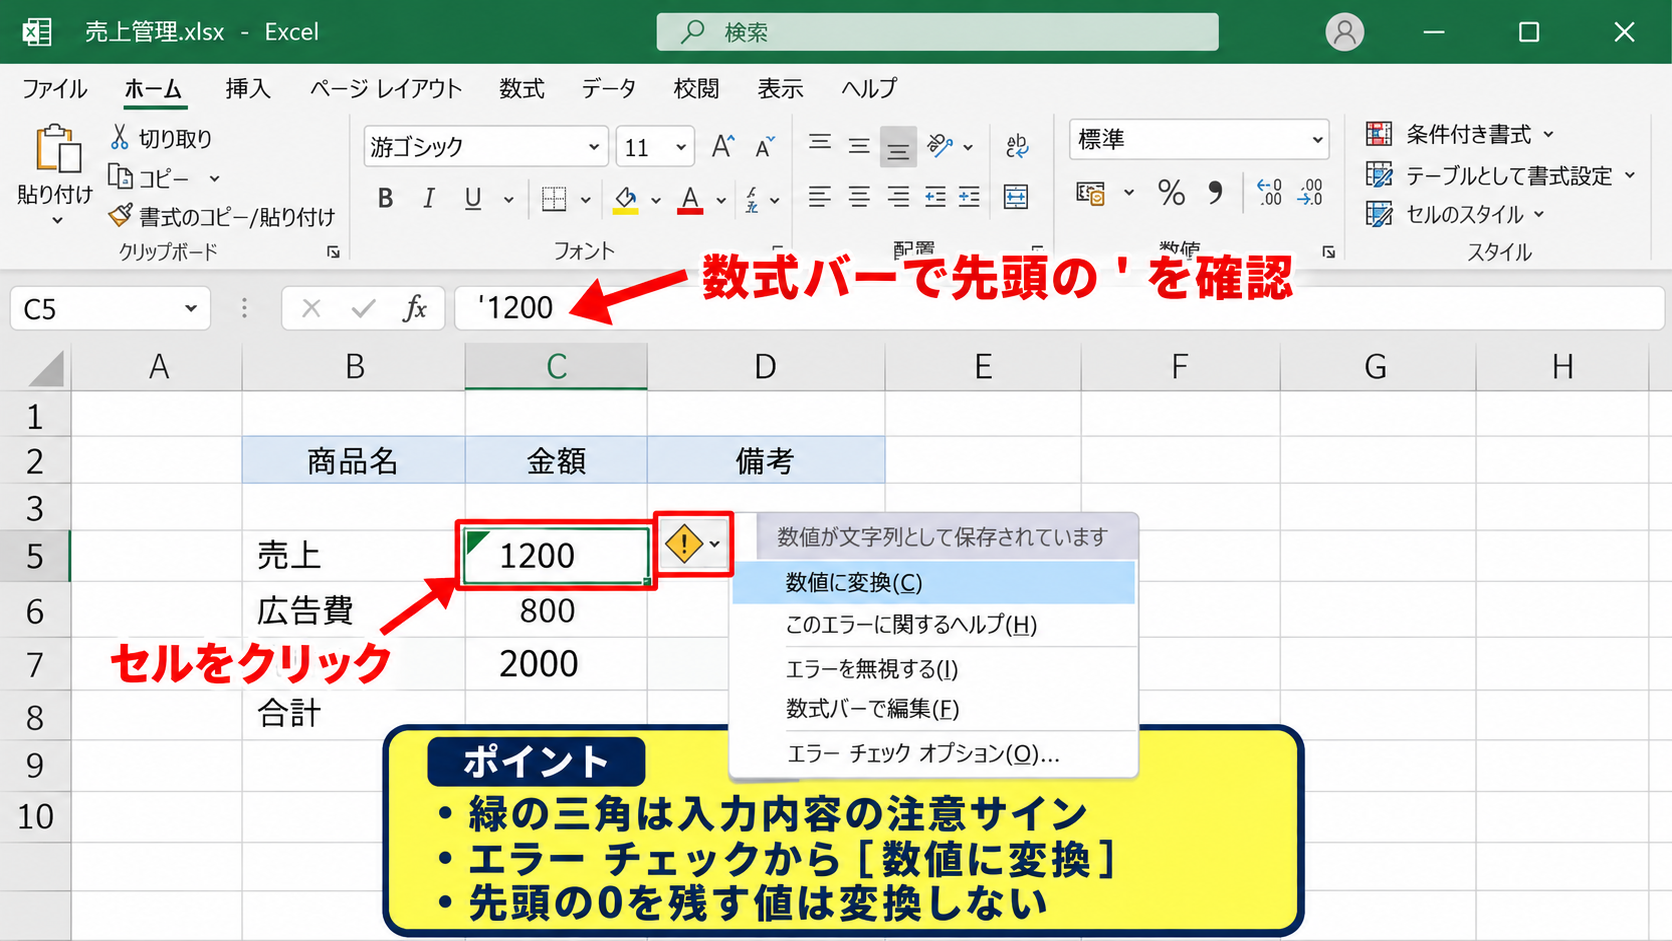Open the font size 11 dropdown
Viewport: 1672px width, 941px height.
pos(681,147)
